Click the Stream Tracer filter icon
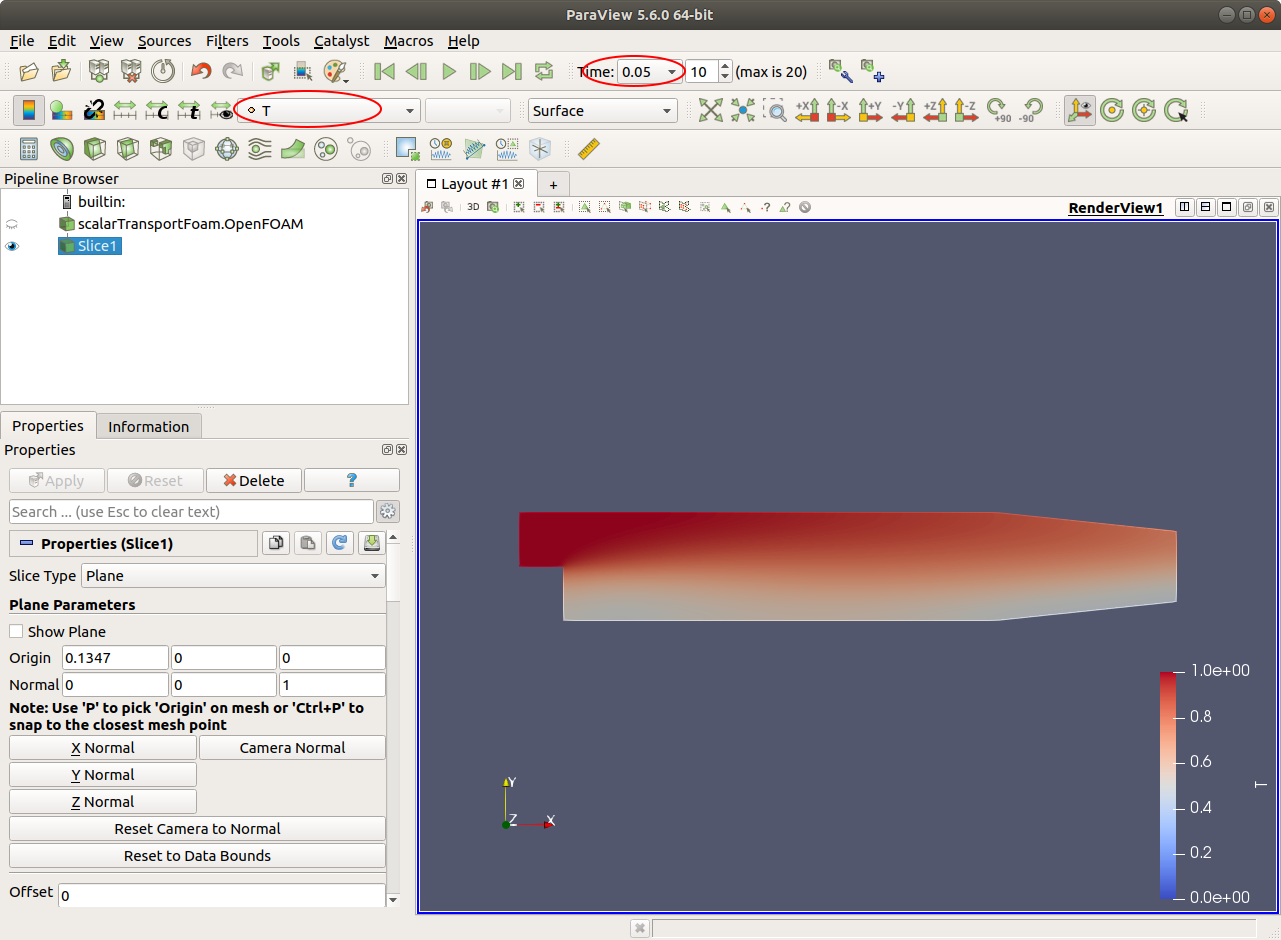Image resolution: width=1281 pixels, height=940 pixels. tap(260, 150)
